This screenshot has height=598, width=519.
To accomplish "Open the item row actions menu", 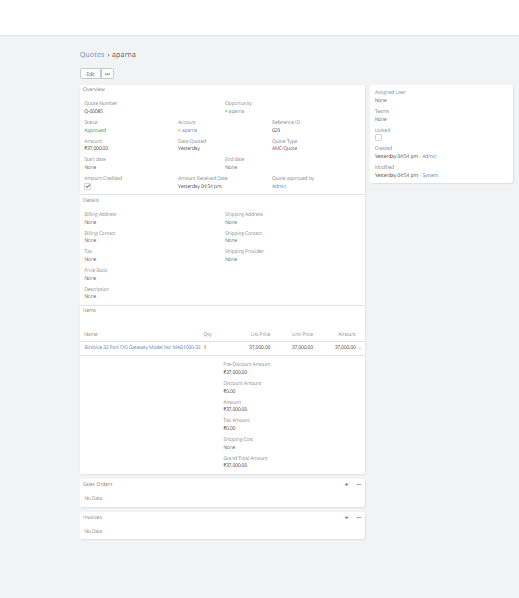I will [360, 347].
